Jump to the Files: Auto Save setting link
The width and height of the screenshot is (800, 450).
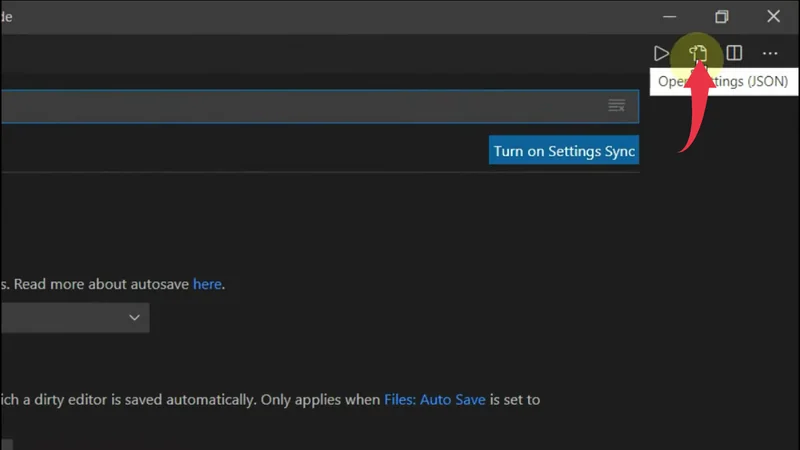(x=435, y=399)
